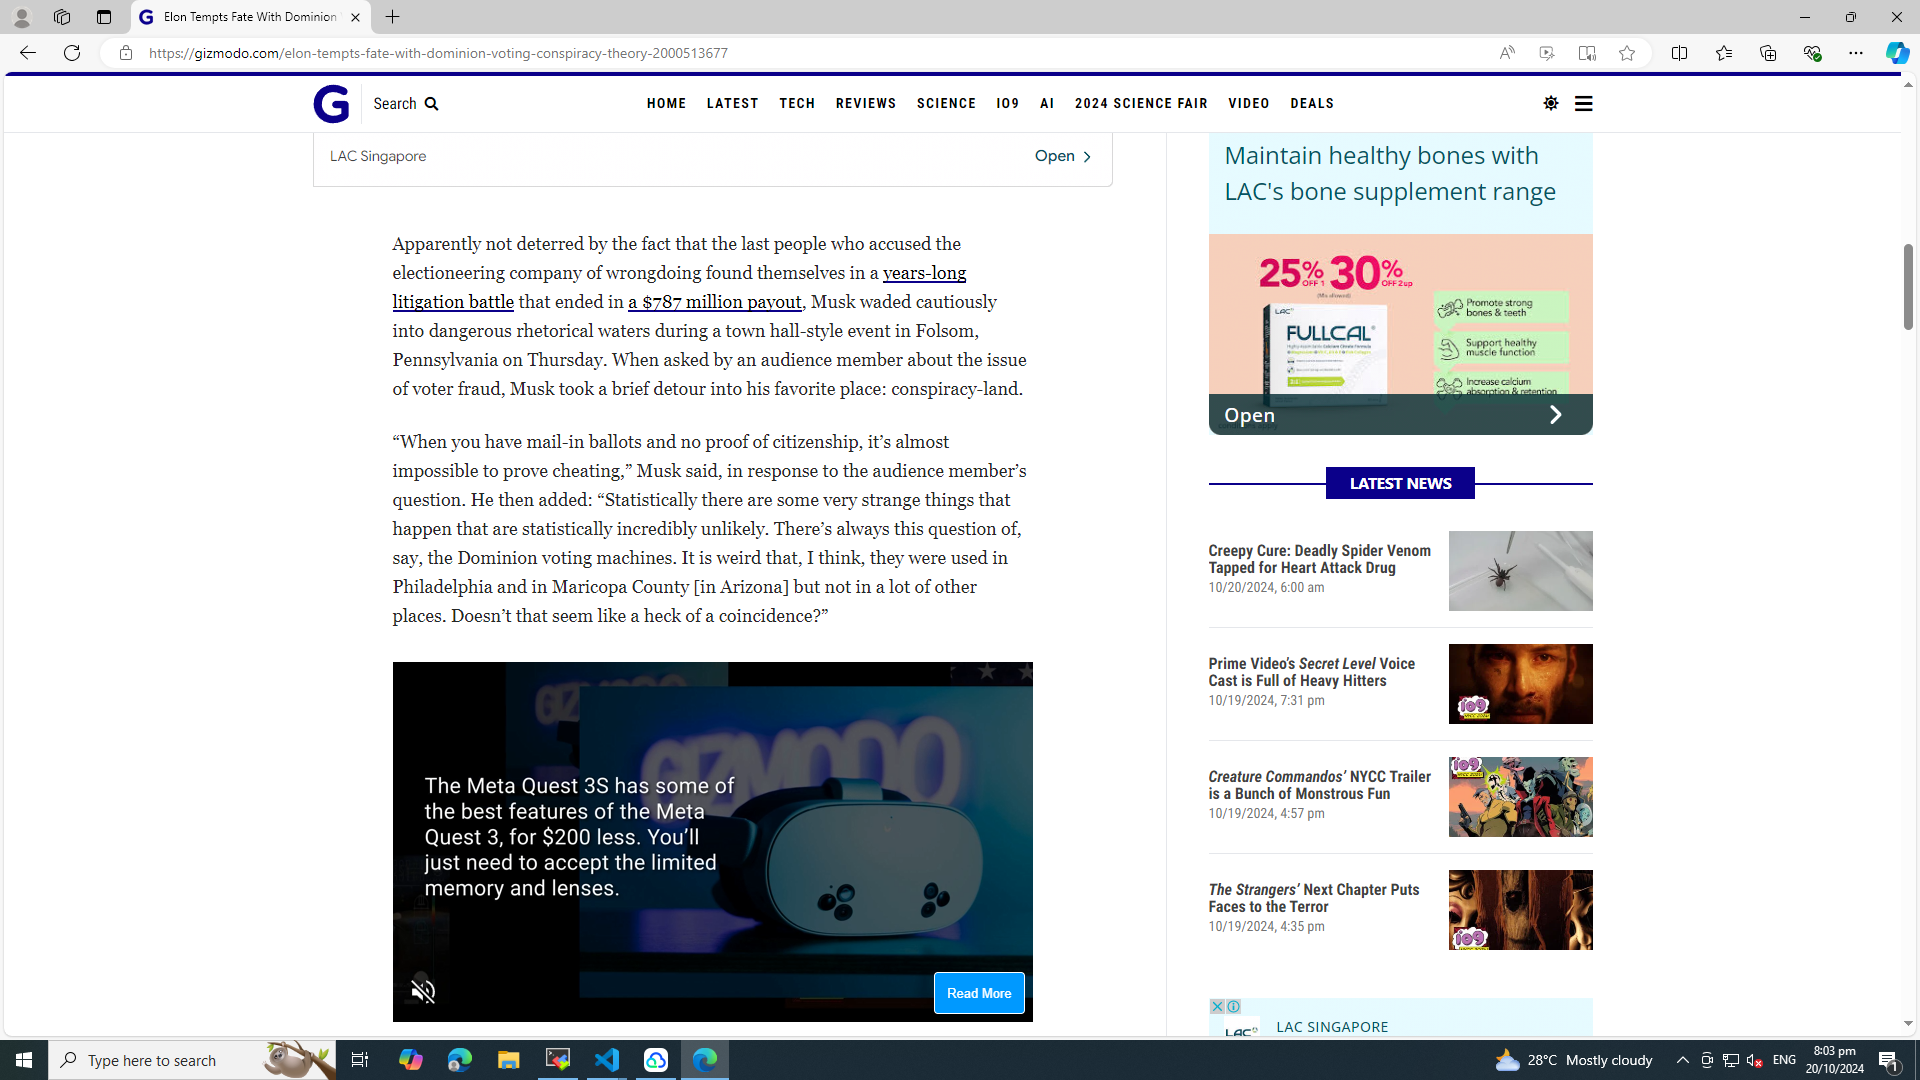Open the REVIEWS section
This screenshot has height=1080, width=1920.
(x=866, y=104)
